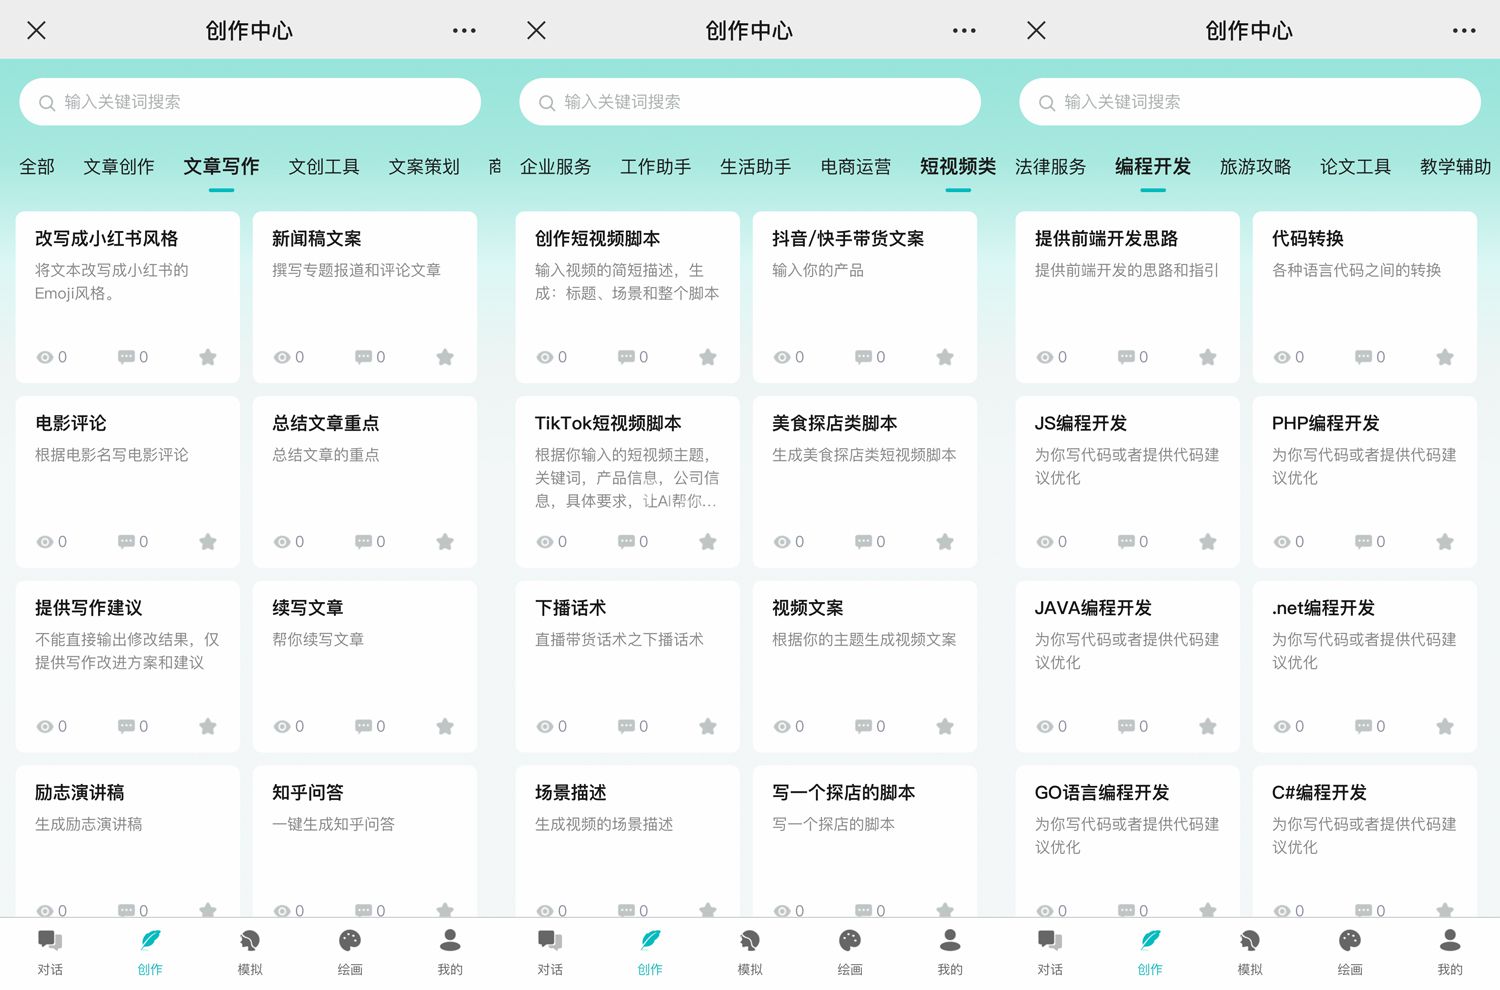Screen dimensions: 1500x990
Task: Click views eye icon on 续写文章 card
Action: pos(282,727)
